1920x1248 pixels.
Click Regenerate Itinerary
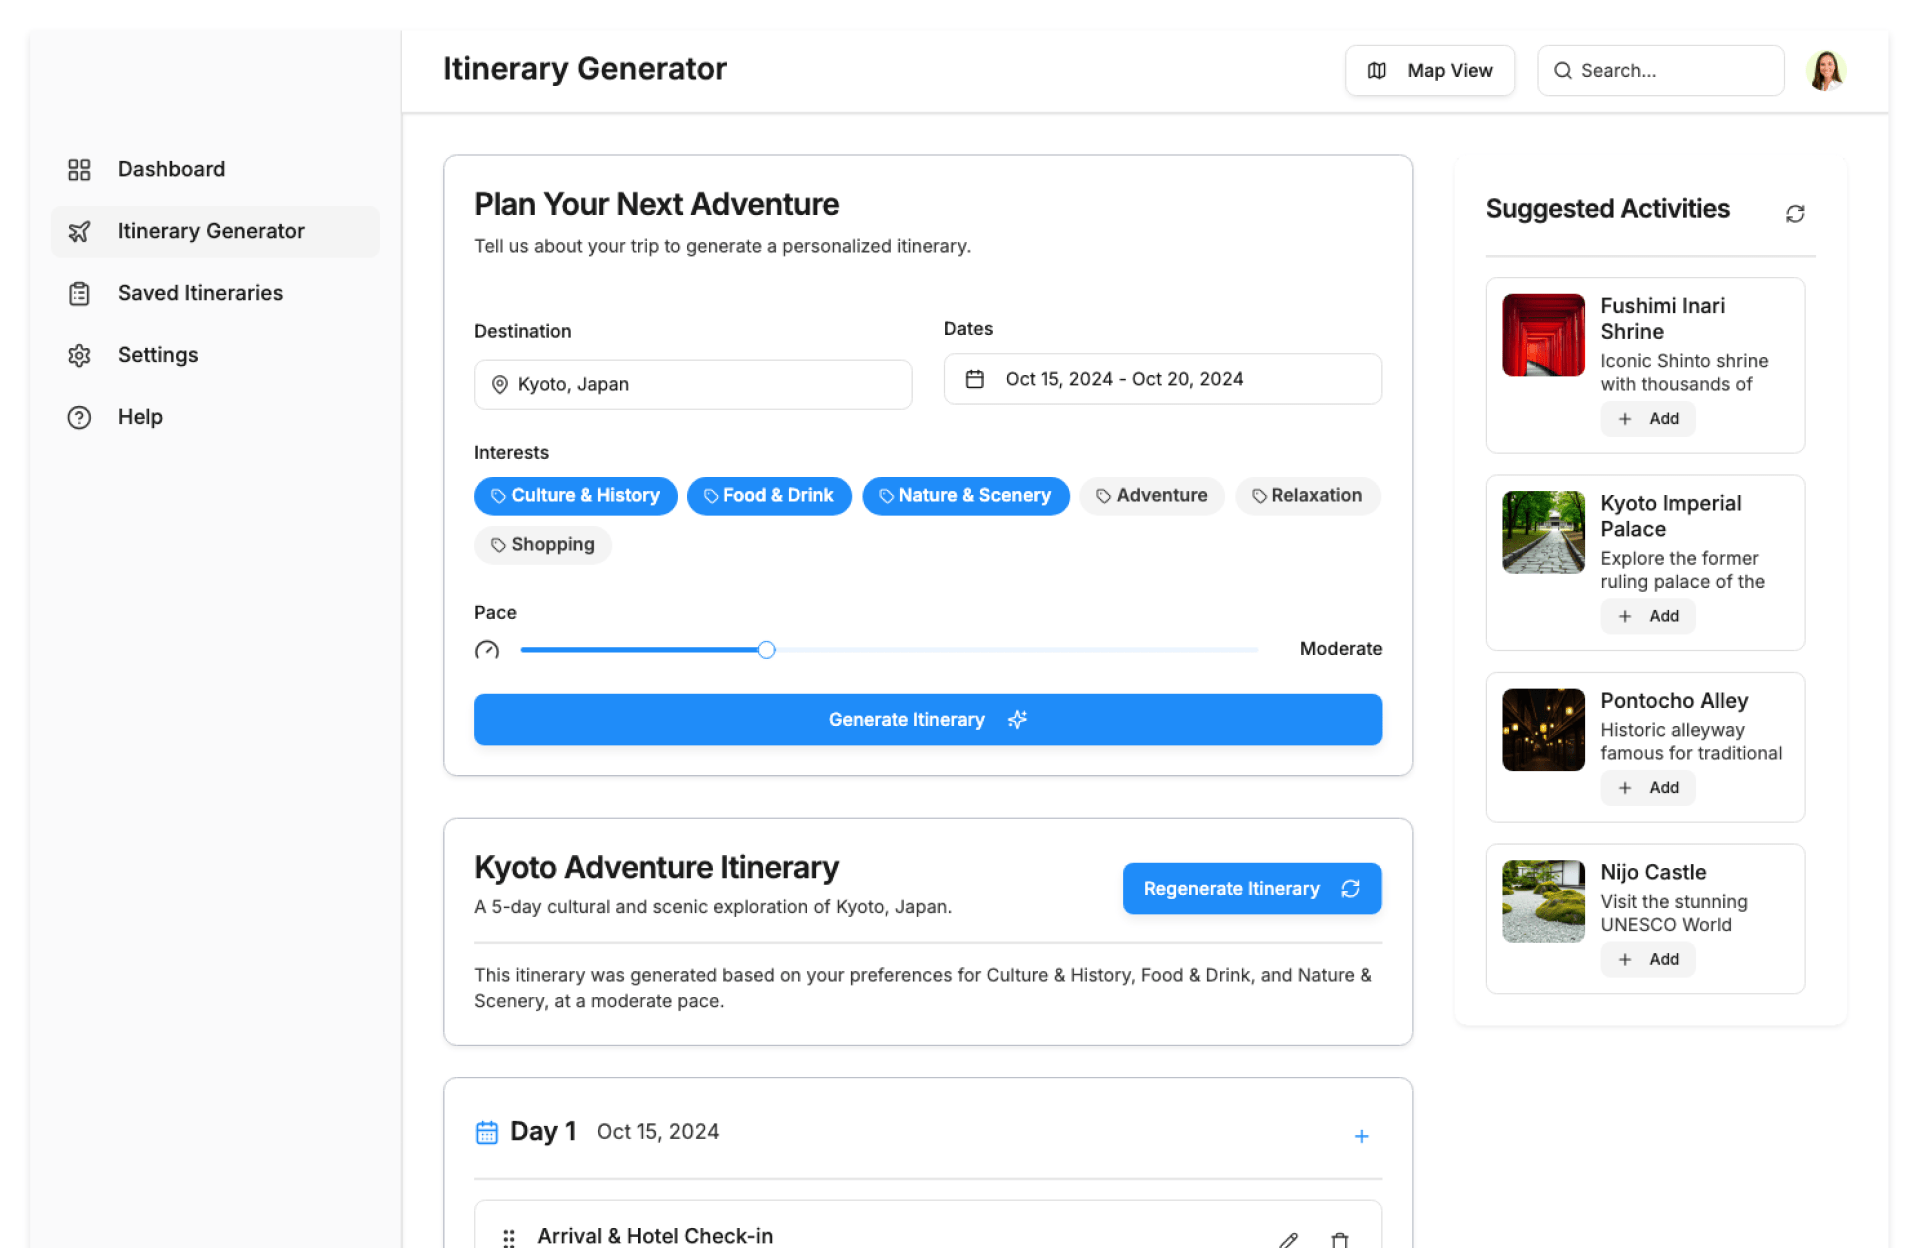[x=1251, y=888]
